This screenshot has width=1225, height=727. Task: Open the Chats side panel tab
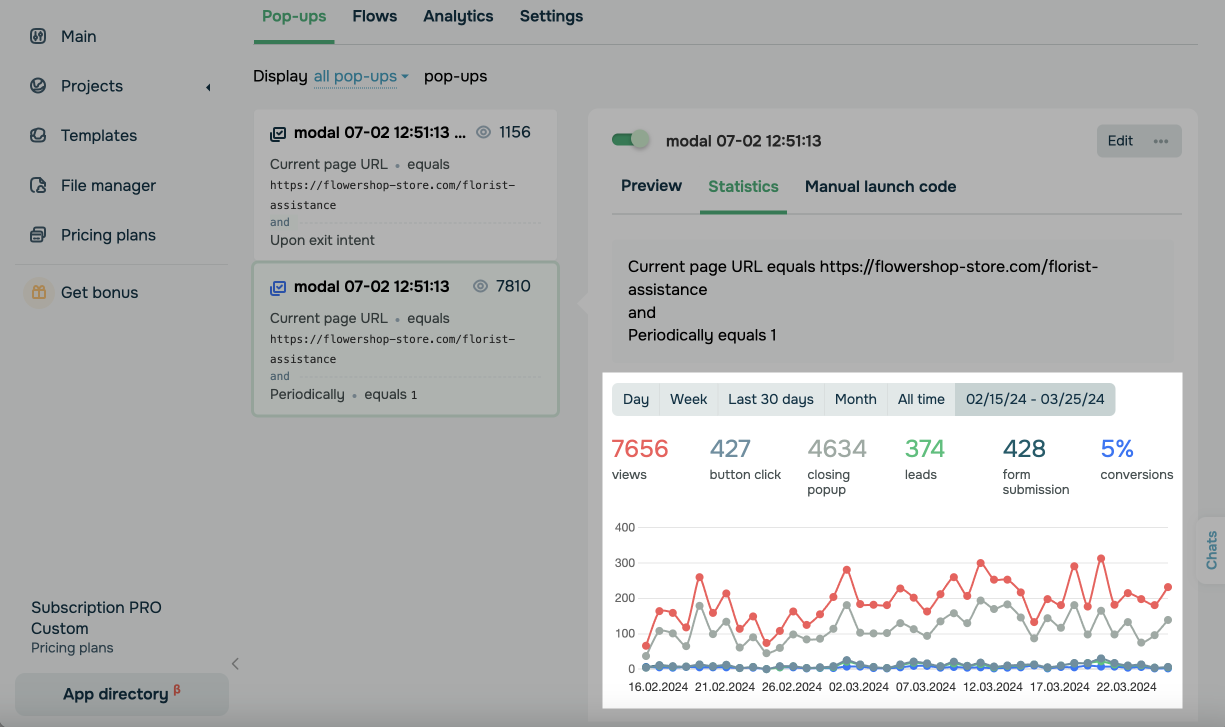[1211, 550]
